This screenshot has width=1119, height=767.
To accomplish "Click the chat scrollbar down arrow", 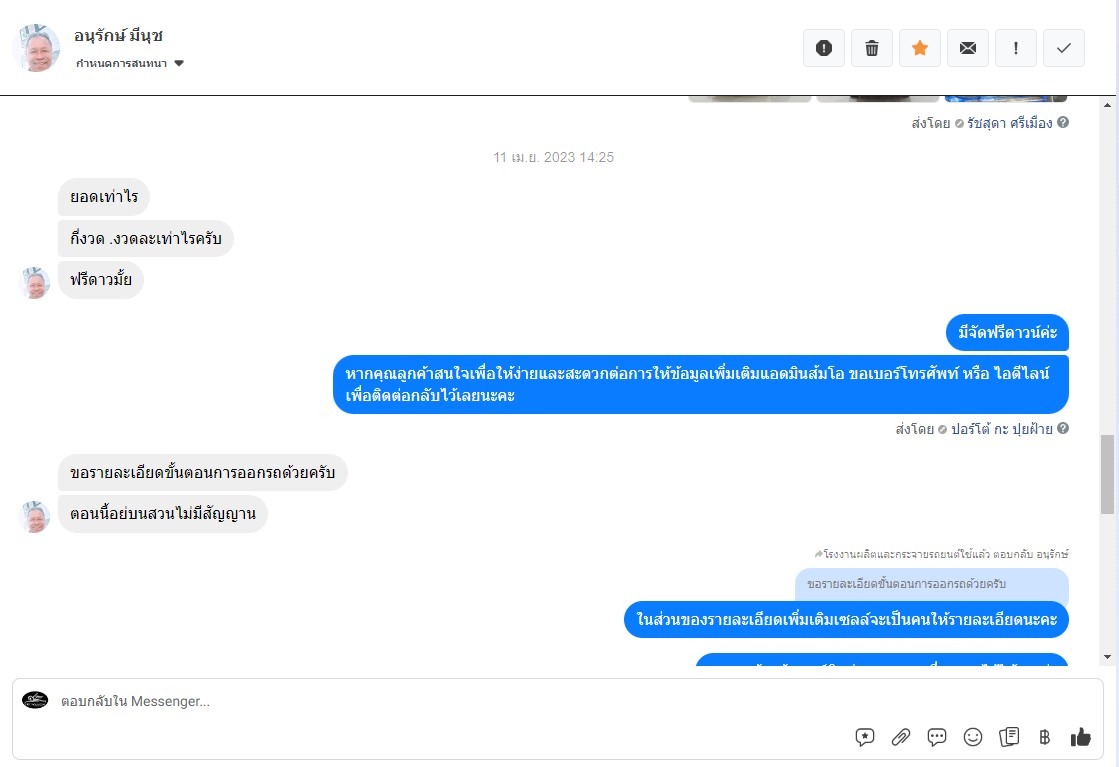I will [1107, 657].
